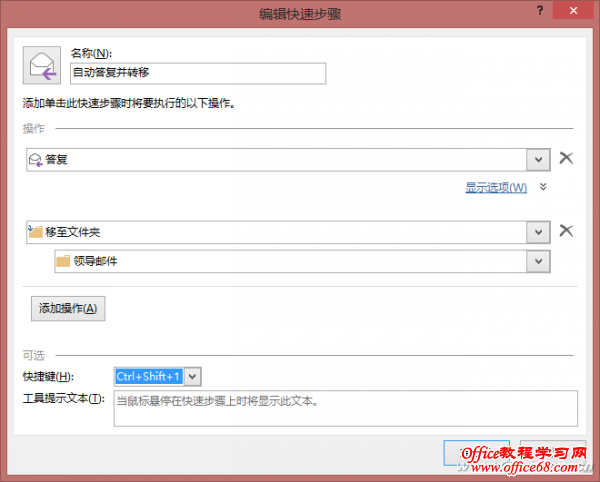Image resolution: width=600 pixels, height=482 pixels.
Task: Click the quick step envelope icon button
Action: click(42, 65)
